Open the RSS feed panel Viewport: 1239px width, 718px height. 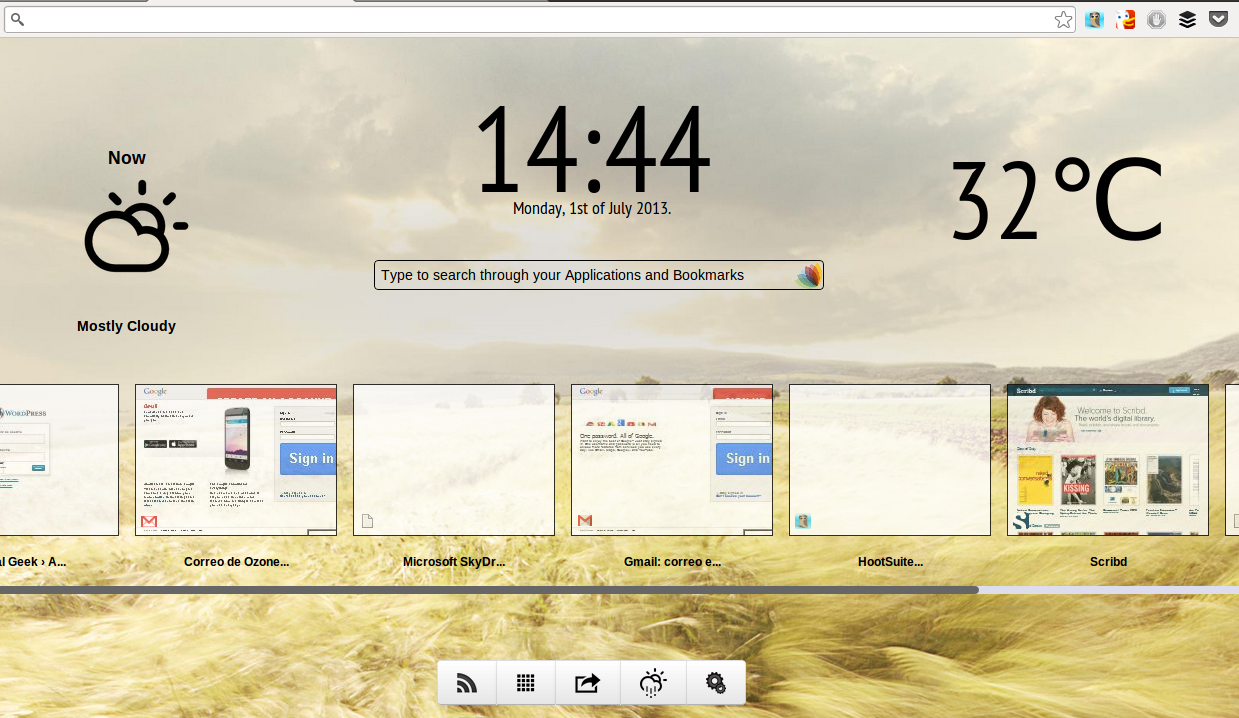click(x=467, y=683)
